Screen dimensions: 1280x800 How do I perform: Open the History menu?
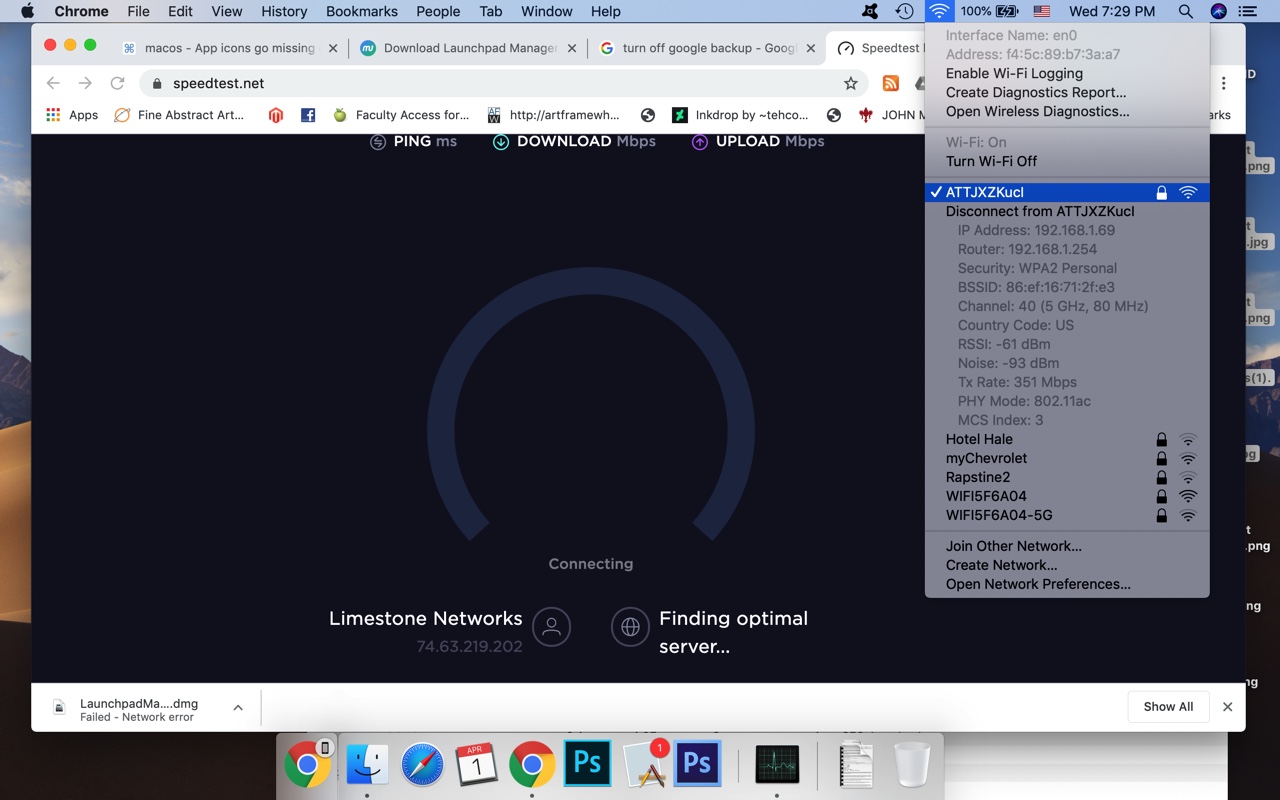click(x=284, y=11)
